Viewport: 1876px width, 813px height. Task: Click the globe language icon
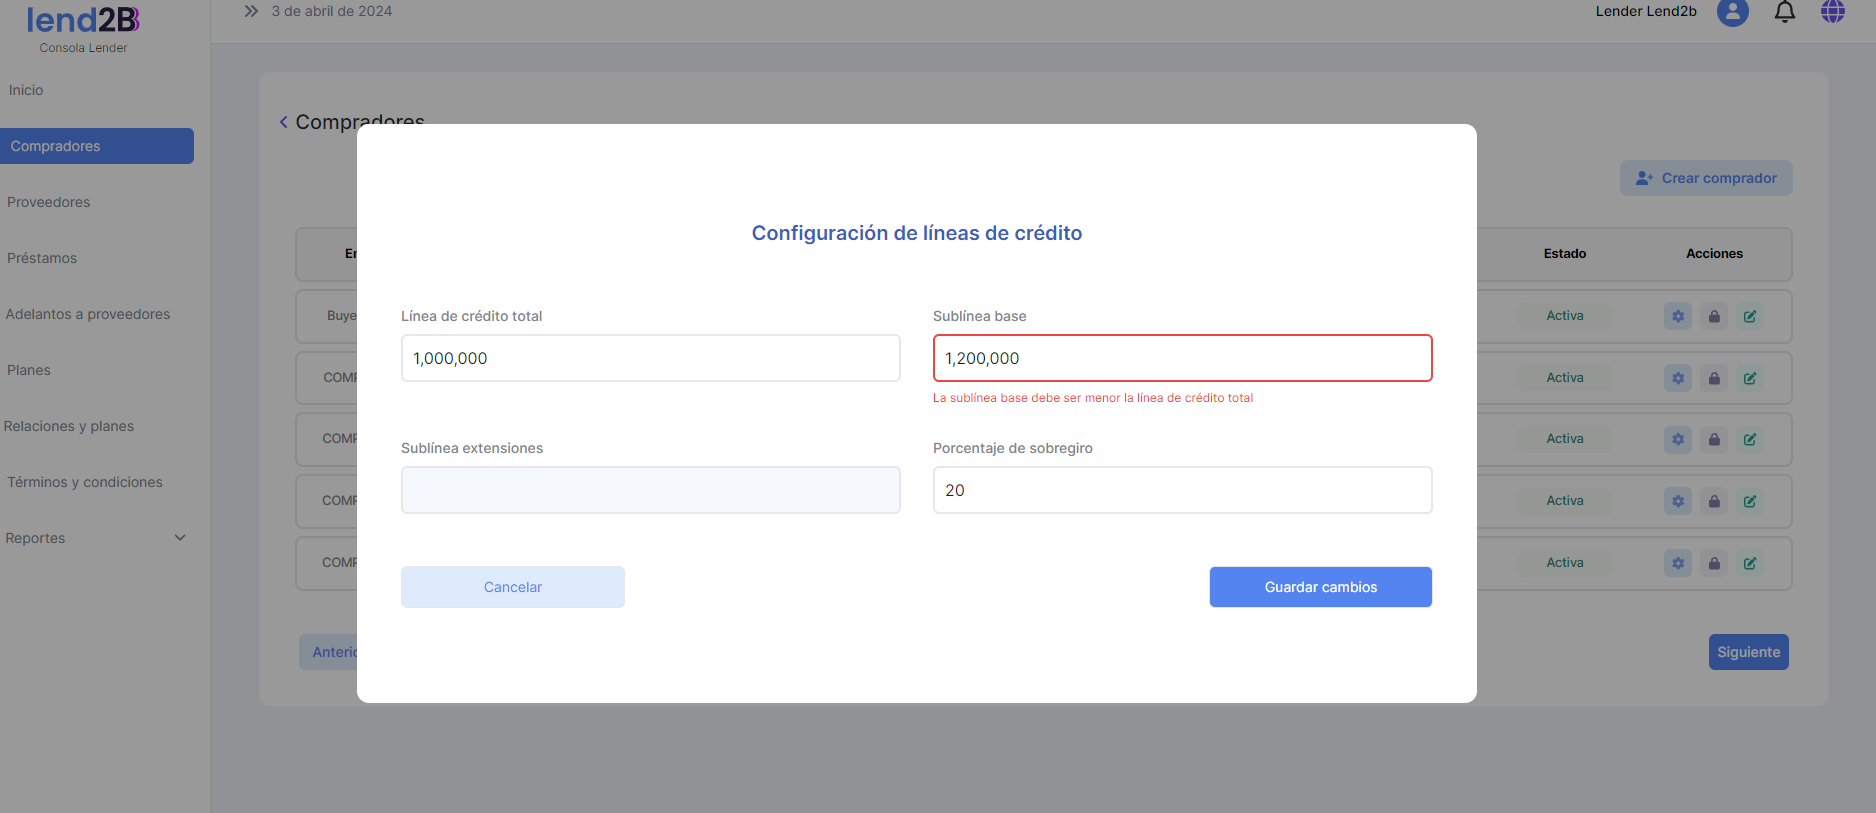point(1832,12)
